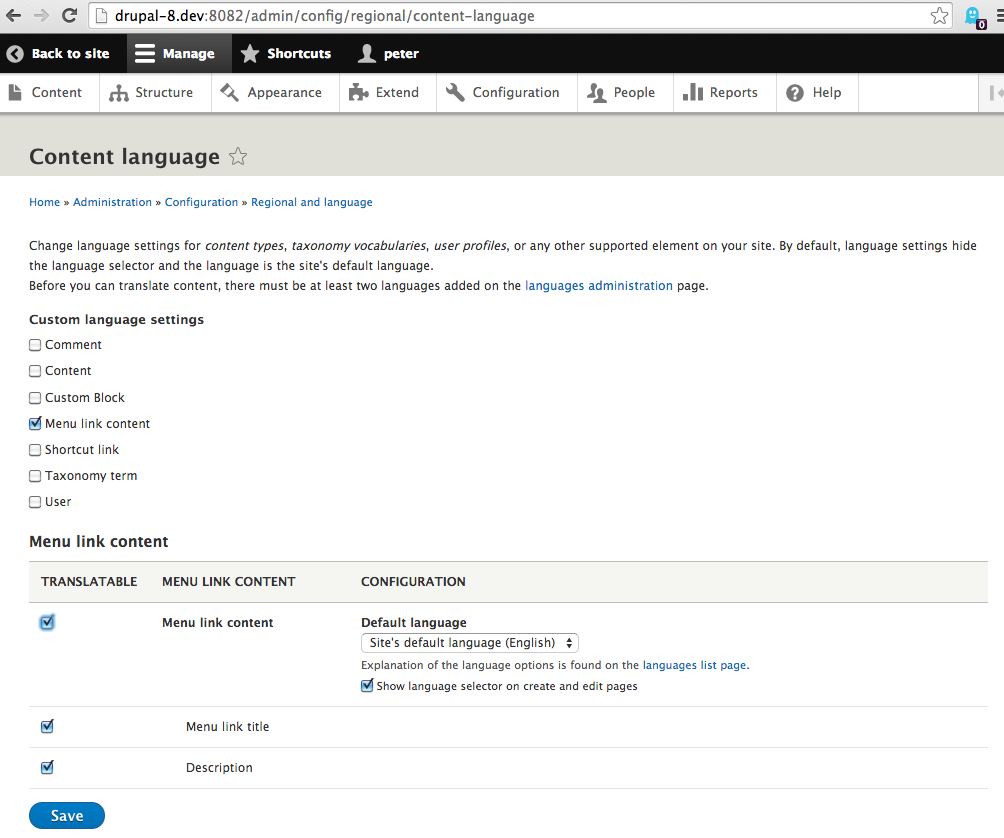Image resolution: width=1004 pixels, height=838 pixels.
Task: Uncheck the Description translatable checkbox
Action: 47,768
